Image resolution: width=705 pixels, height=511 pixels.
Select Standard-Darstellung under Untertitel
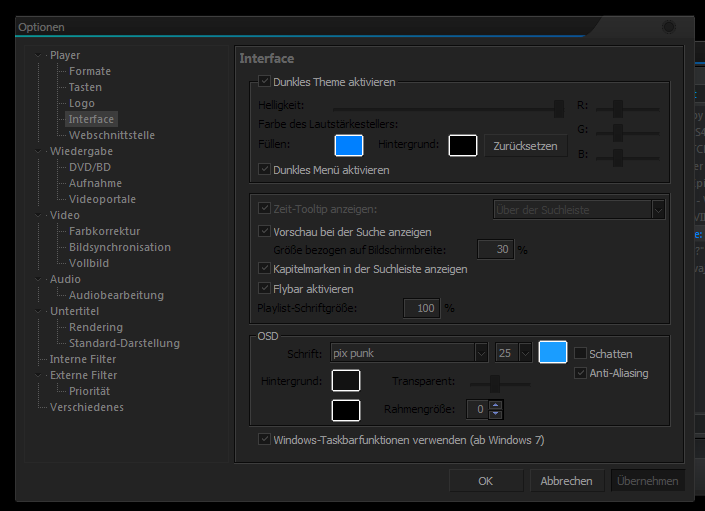(x=124, y=343)
